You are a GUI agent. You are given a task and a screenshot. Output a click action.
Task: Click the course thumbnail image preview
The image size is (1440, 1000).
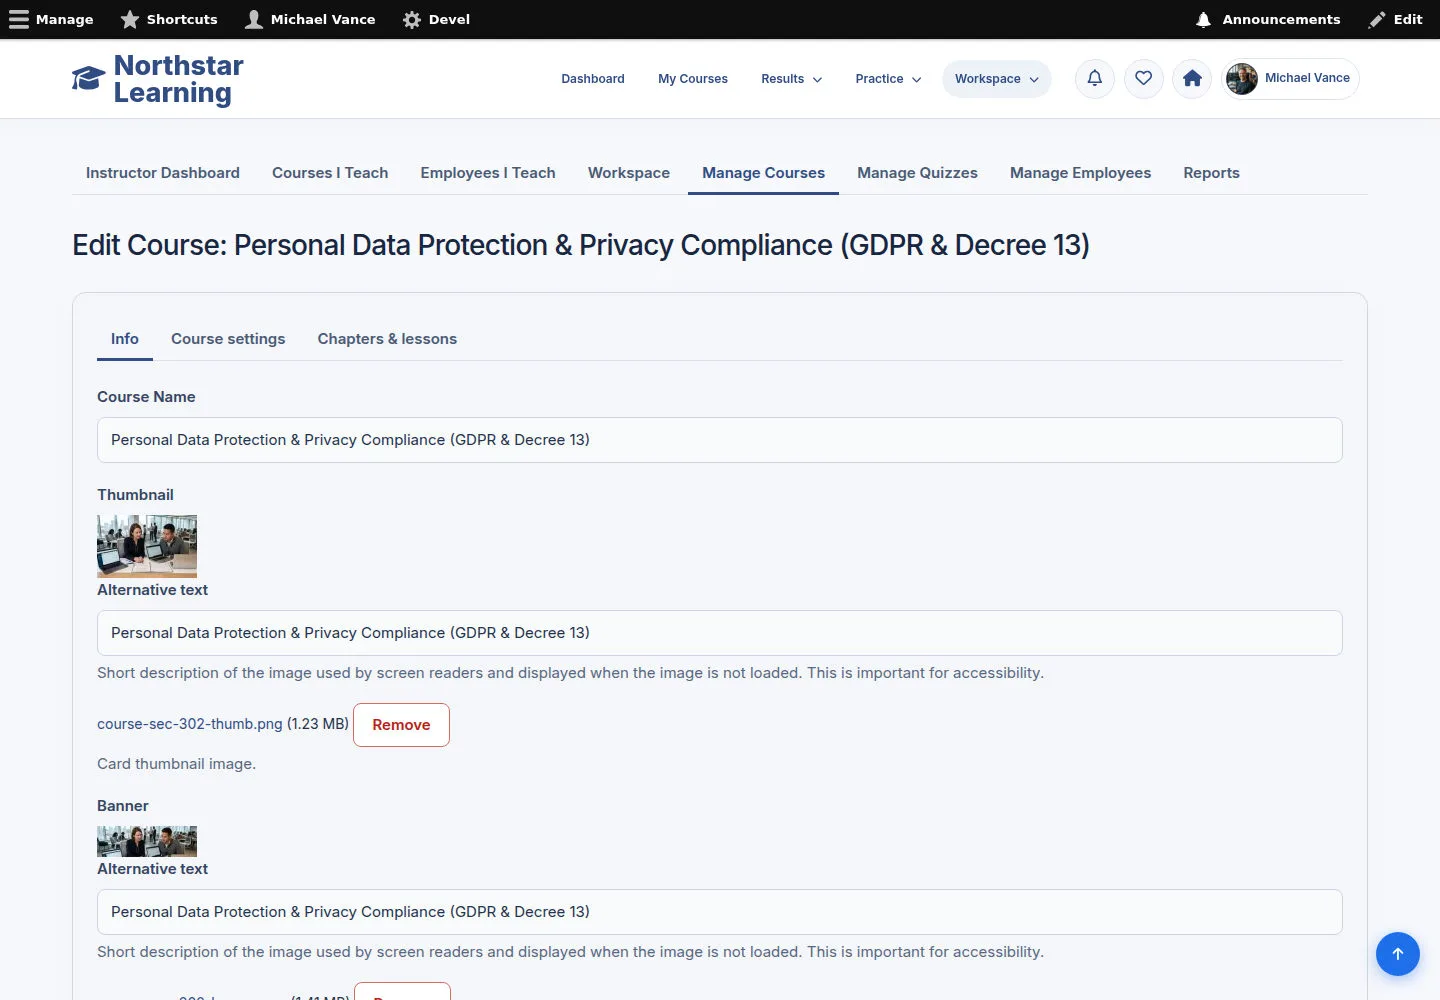click(147, 546)
